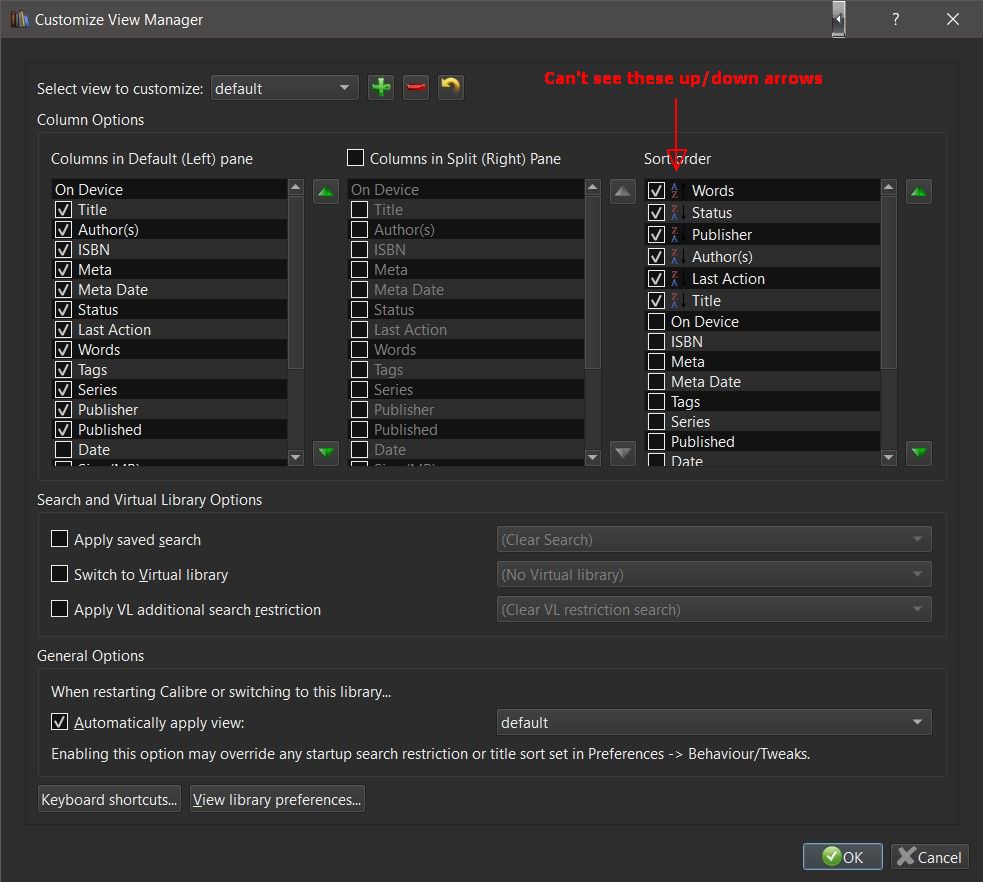Uncheck ISBN in left pane columns
Image resolution: width=983 pixels, height=882 pixels.
63,249
